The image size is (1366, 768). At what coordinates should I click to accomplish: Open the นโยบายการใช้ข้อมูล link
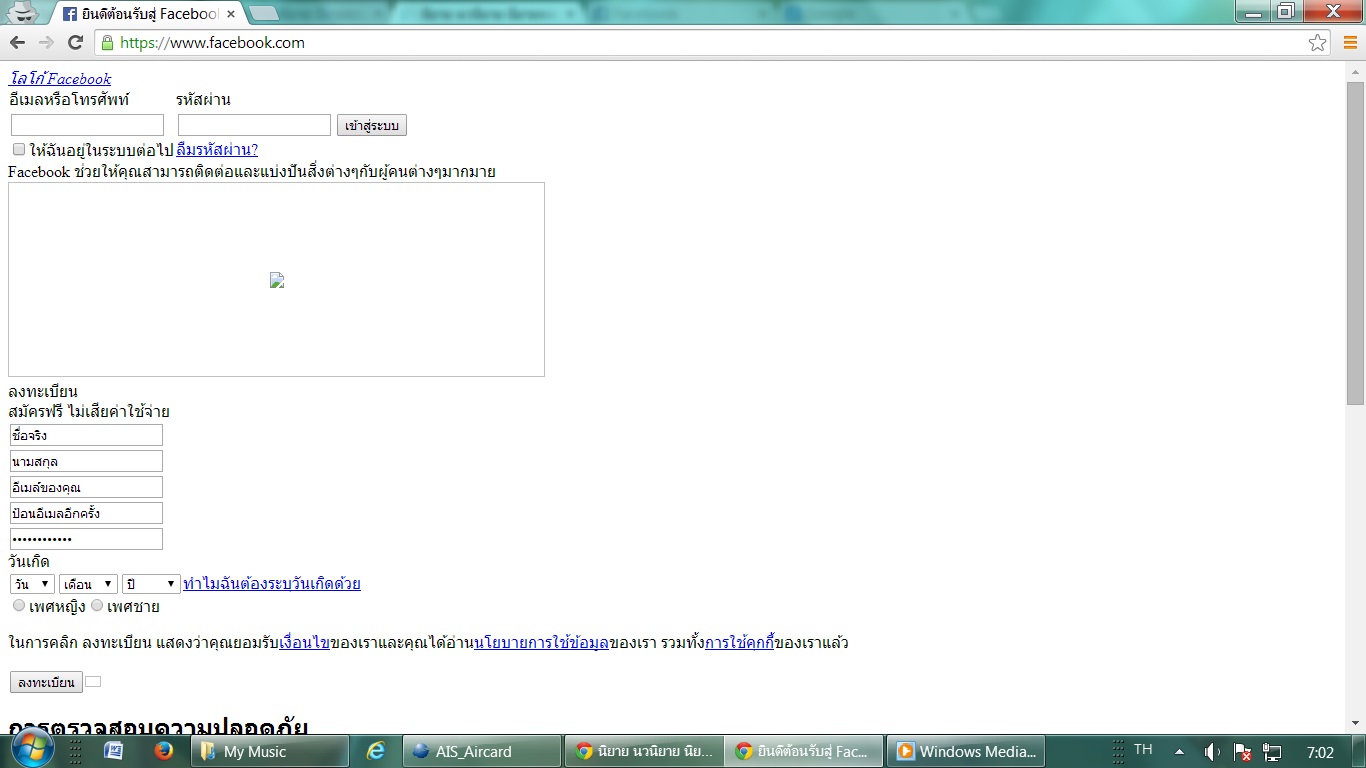[541, 643]
